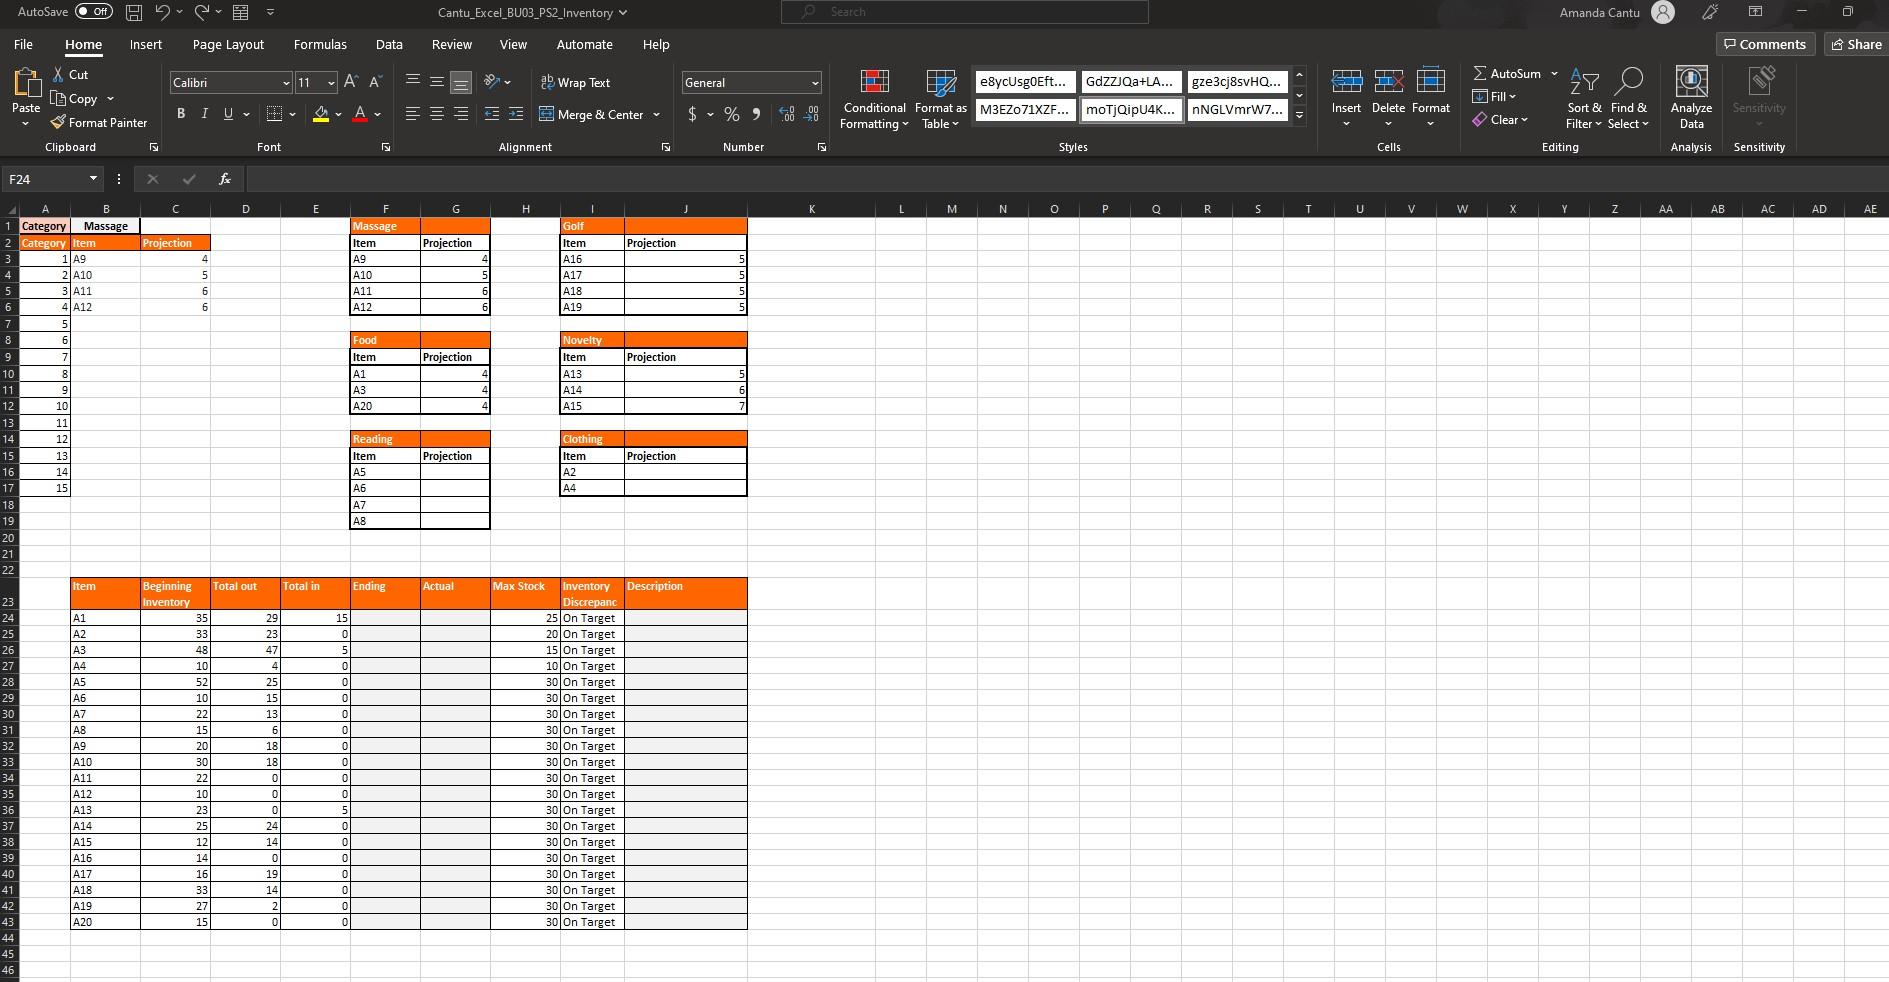Viewport: 1889px width, 982px height.
Task: Toggle AutoSave switch
Action: pos(94,12)
